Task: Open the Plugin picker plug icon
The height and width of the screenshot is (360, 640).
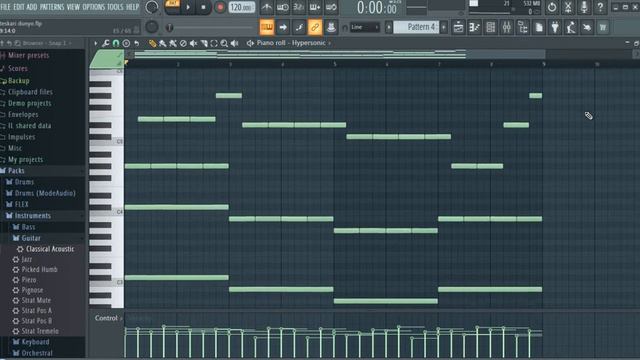Action: pos(555,27)
